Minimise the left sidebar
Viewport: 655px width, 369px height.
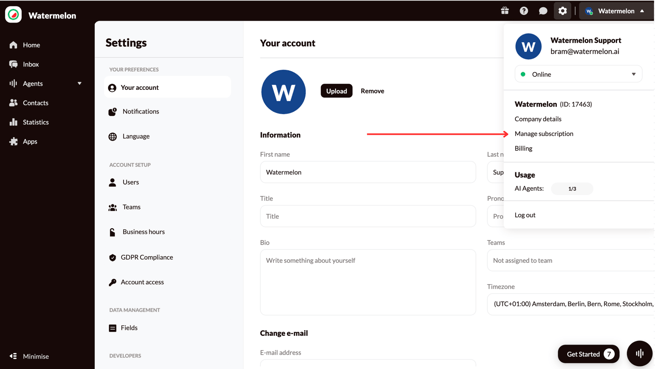point(29,356)
